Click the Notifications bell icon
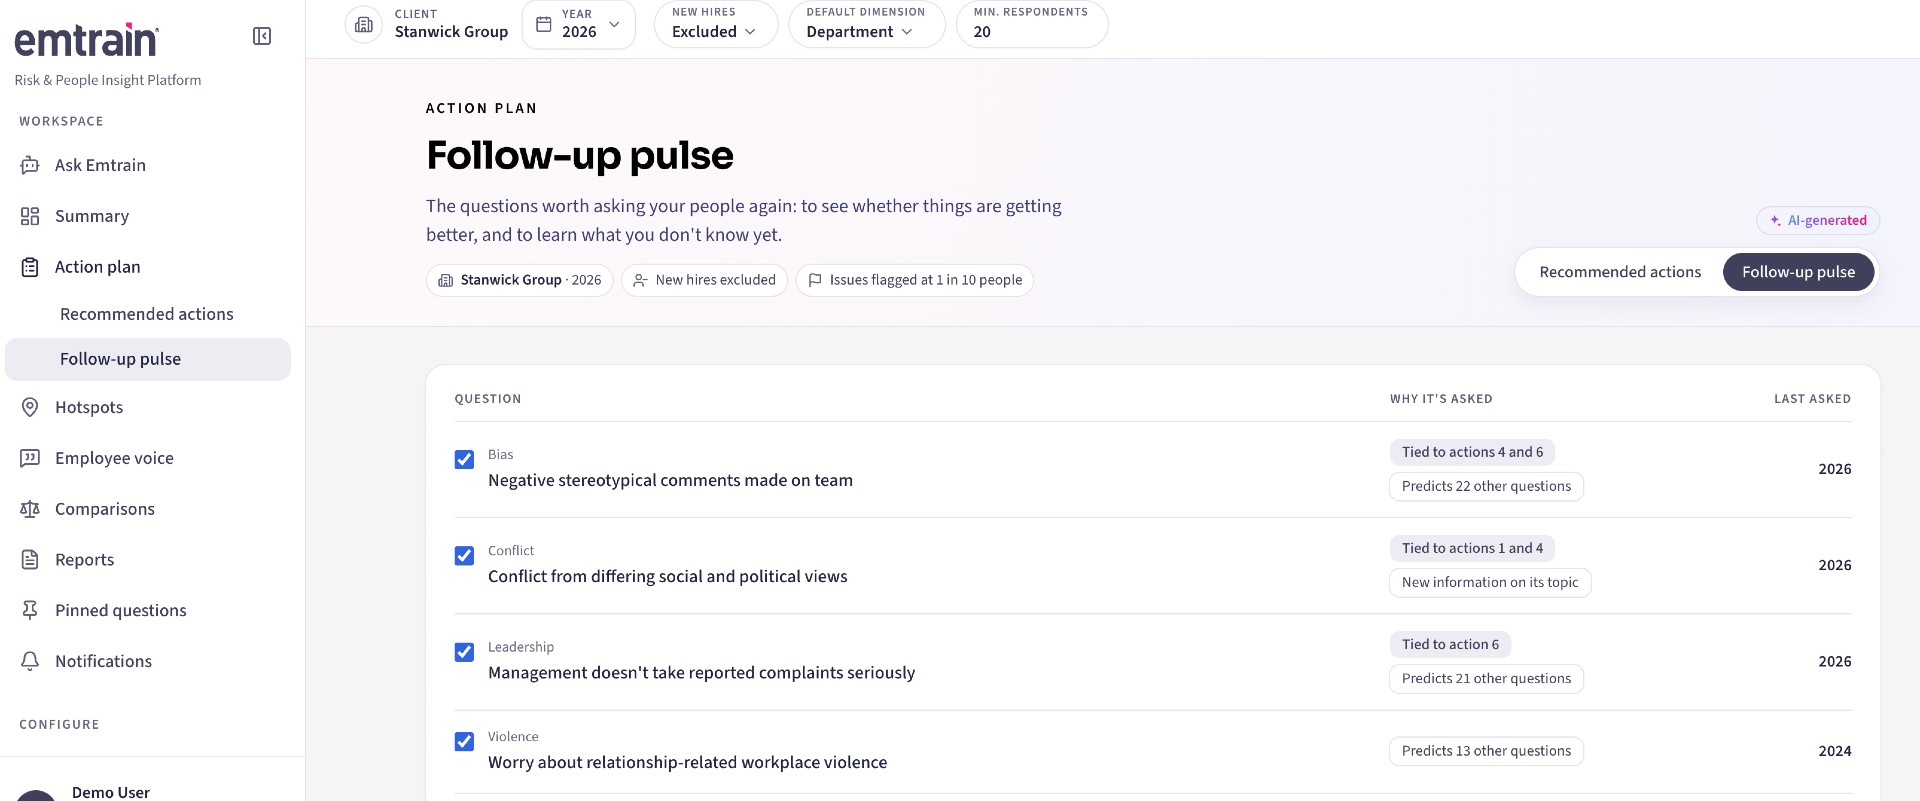The image size is (1920, 801). tap(30, 661)
